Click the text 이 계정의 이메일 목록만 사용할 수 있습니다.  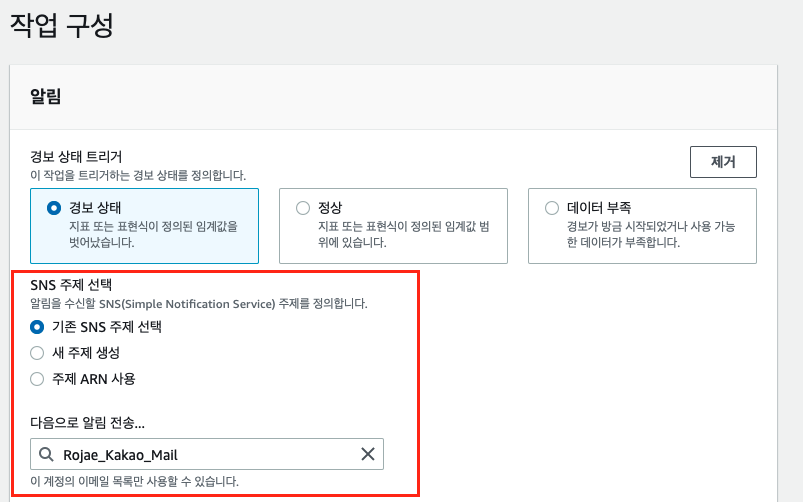coord(134,482)
